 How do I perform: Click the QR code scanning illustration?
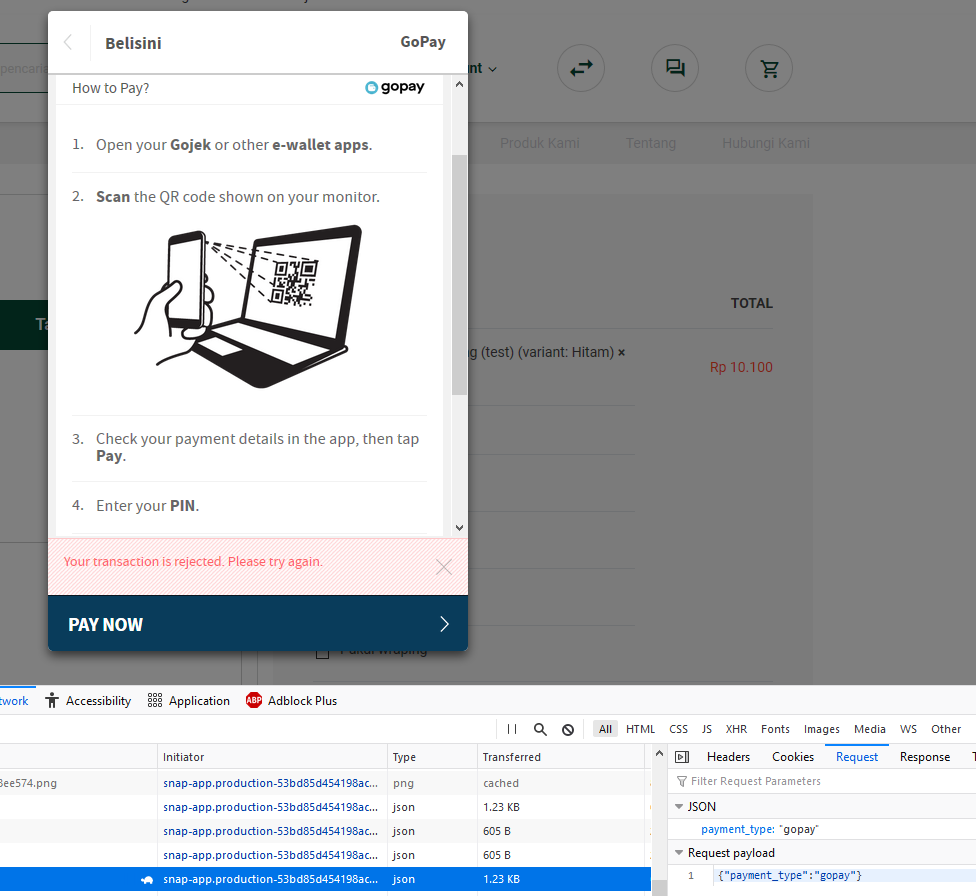pyautogui.click(x=248, y=306)
